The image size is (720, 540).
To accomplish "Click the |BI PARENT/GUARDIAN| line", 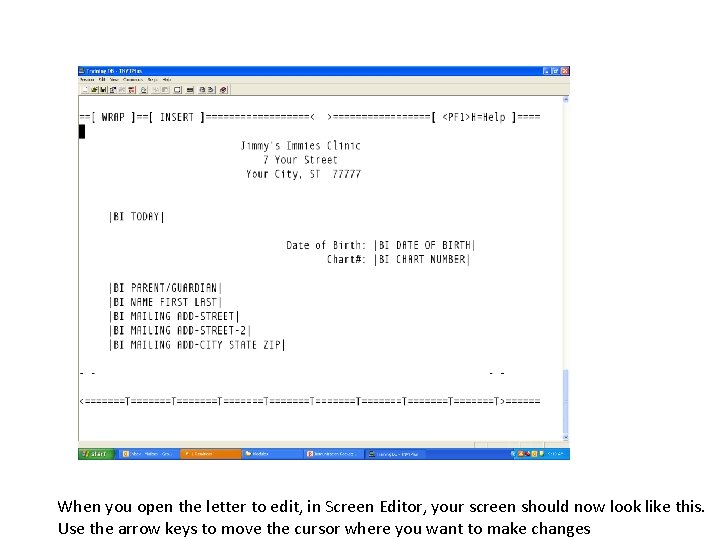I will pos(165,288).
